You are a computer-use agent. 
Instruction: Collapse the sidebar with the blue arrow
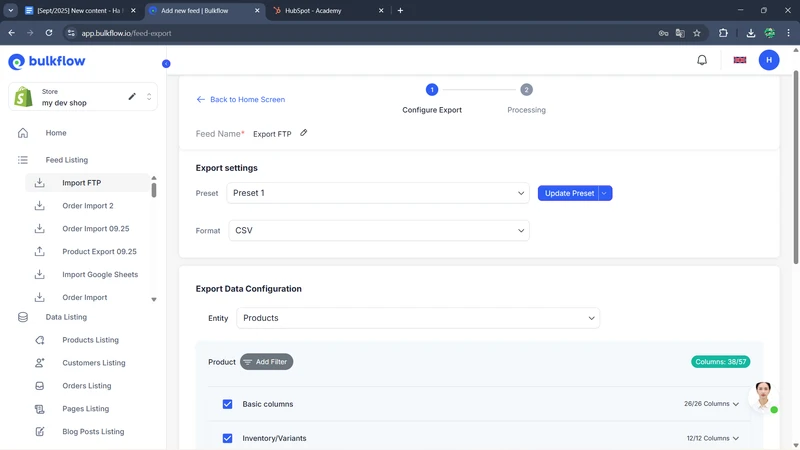tap(166, 63)
